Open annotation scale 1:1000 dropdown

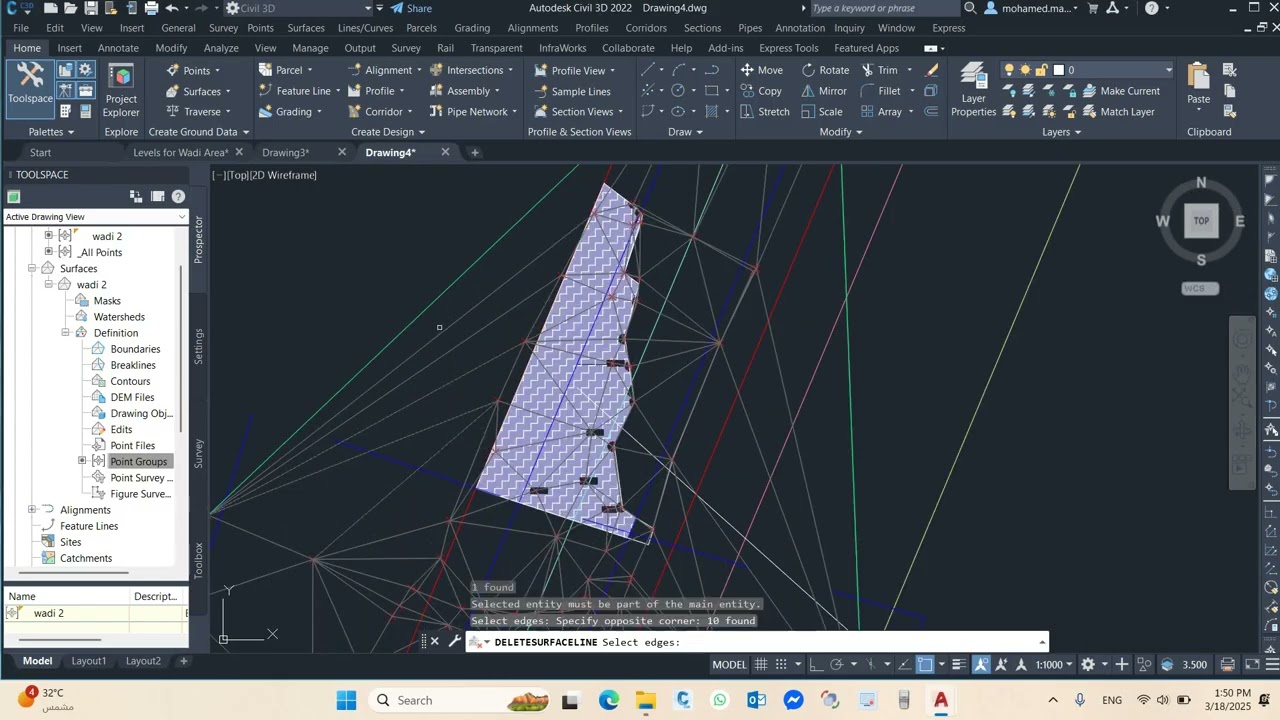coord(1054,665)
